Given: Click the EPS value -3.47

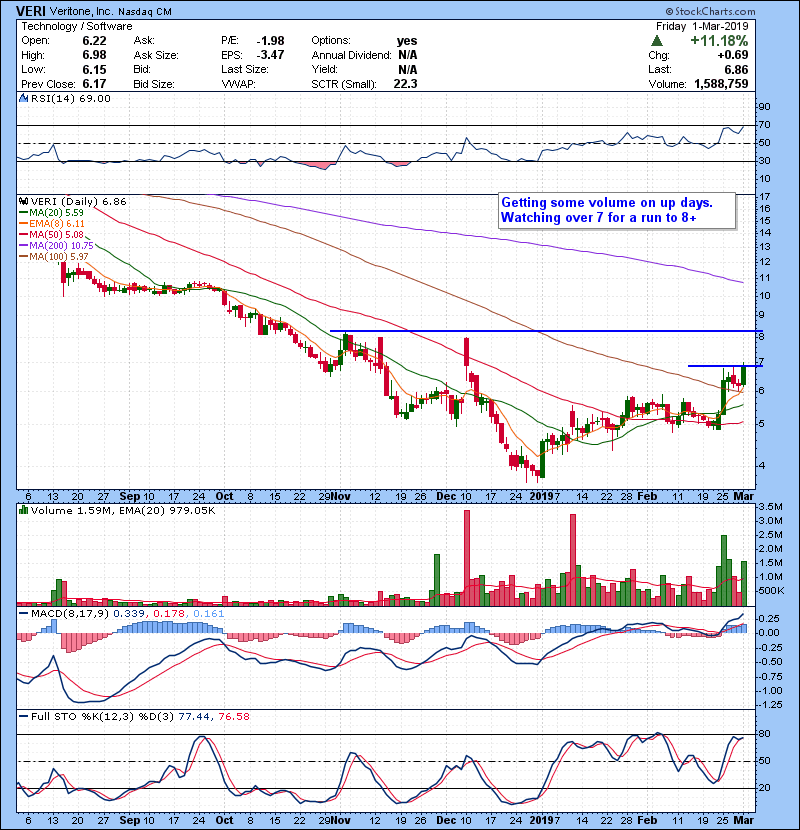Looking at the screenshot, I should click(271, 55).
